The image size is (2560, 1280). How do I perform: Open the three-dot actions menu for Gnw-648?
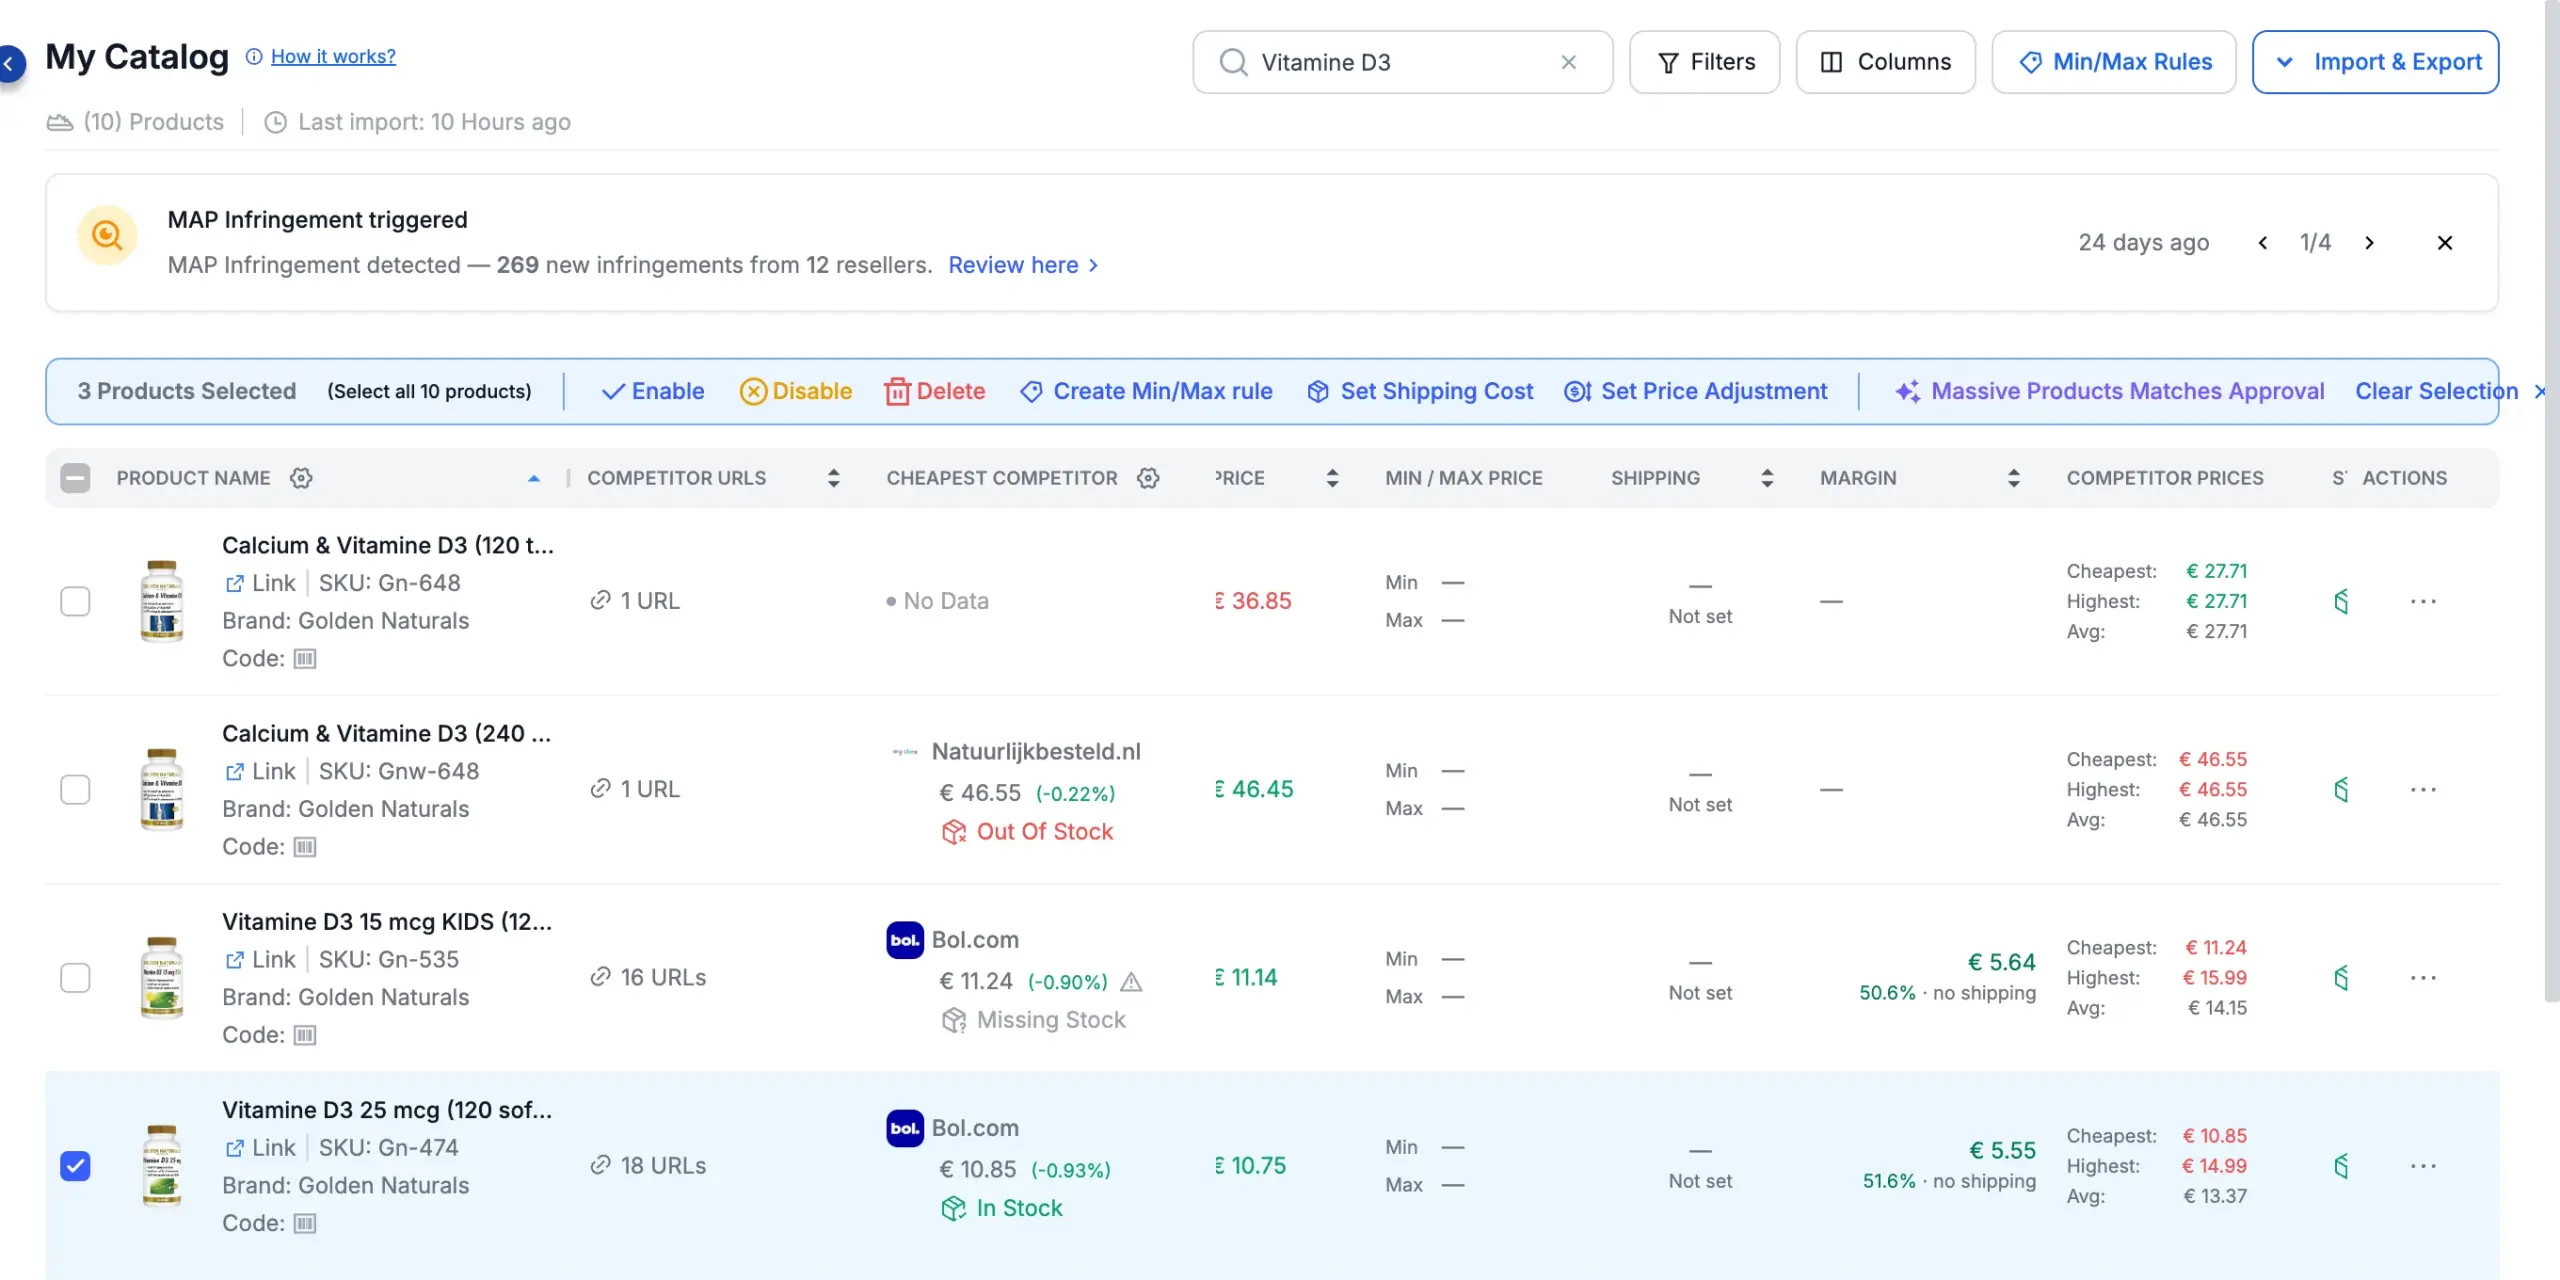[2423, 789]
